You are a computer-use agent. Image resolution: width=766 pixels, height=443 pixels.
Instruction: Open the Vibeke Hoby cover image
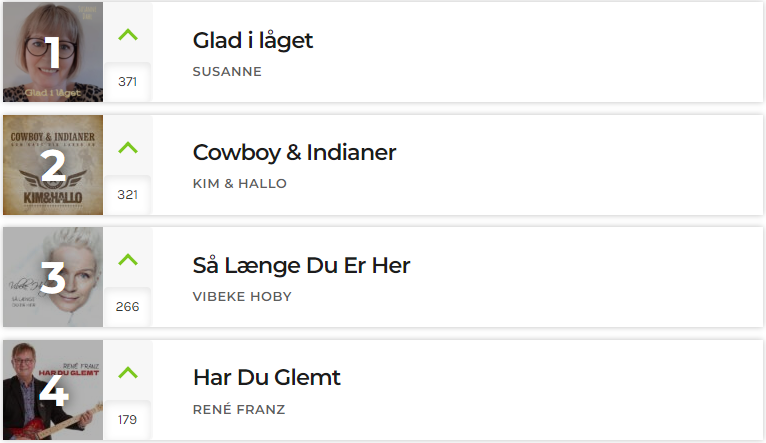pos(53,277)
